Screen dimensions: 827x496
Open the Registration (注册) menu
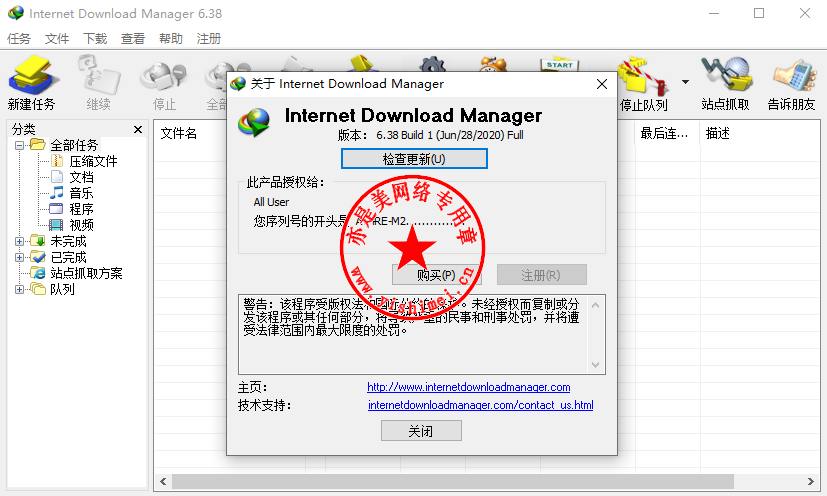click(x=208, y=39)
